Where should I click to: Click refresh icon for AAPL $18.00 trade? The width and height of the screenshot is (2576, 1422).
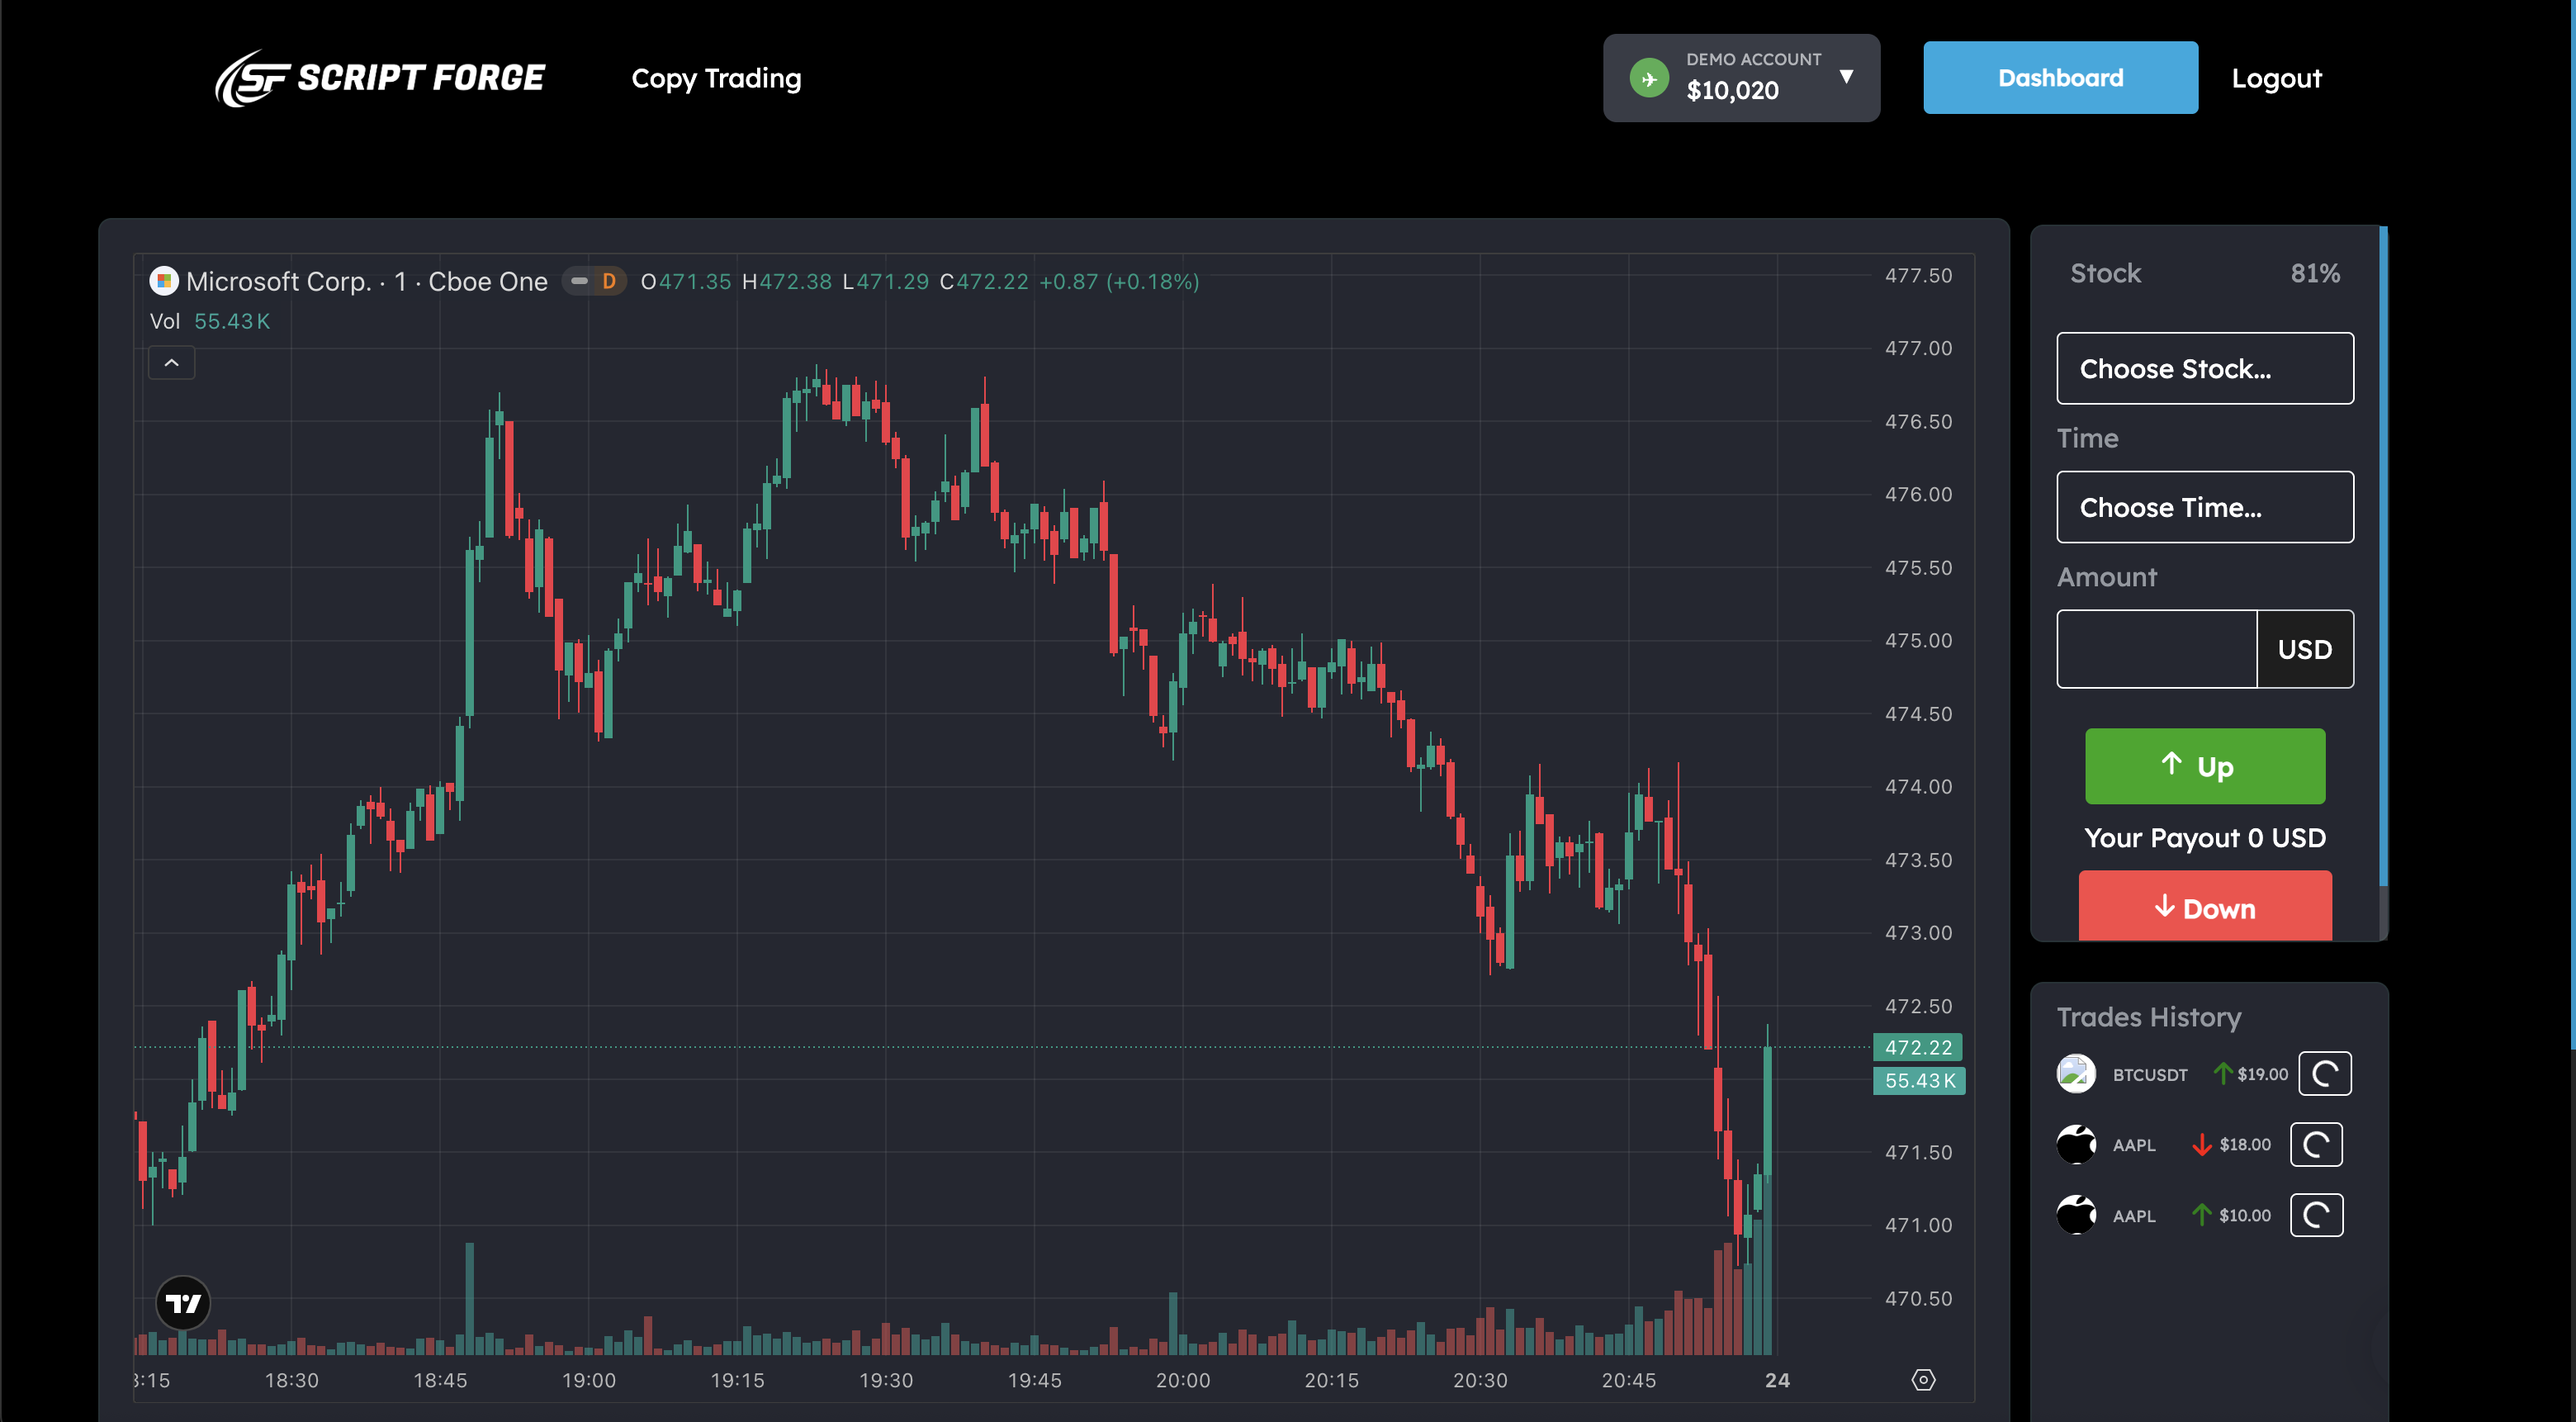click(2316, 1144)
